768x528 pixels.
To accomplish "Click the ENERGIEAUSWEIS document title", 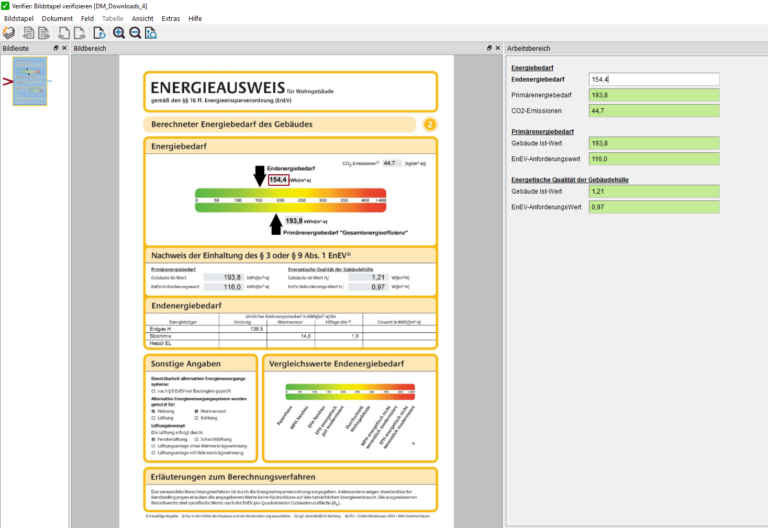I will [217, 88].
